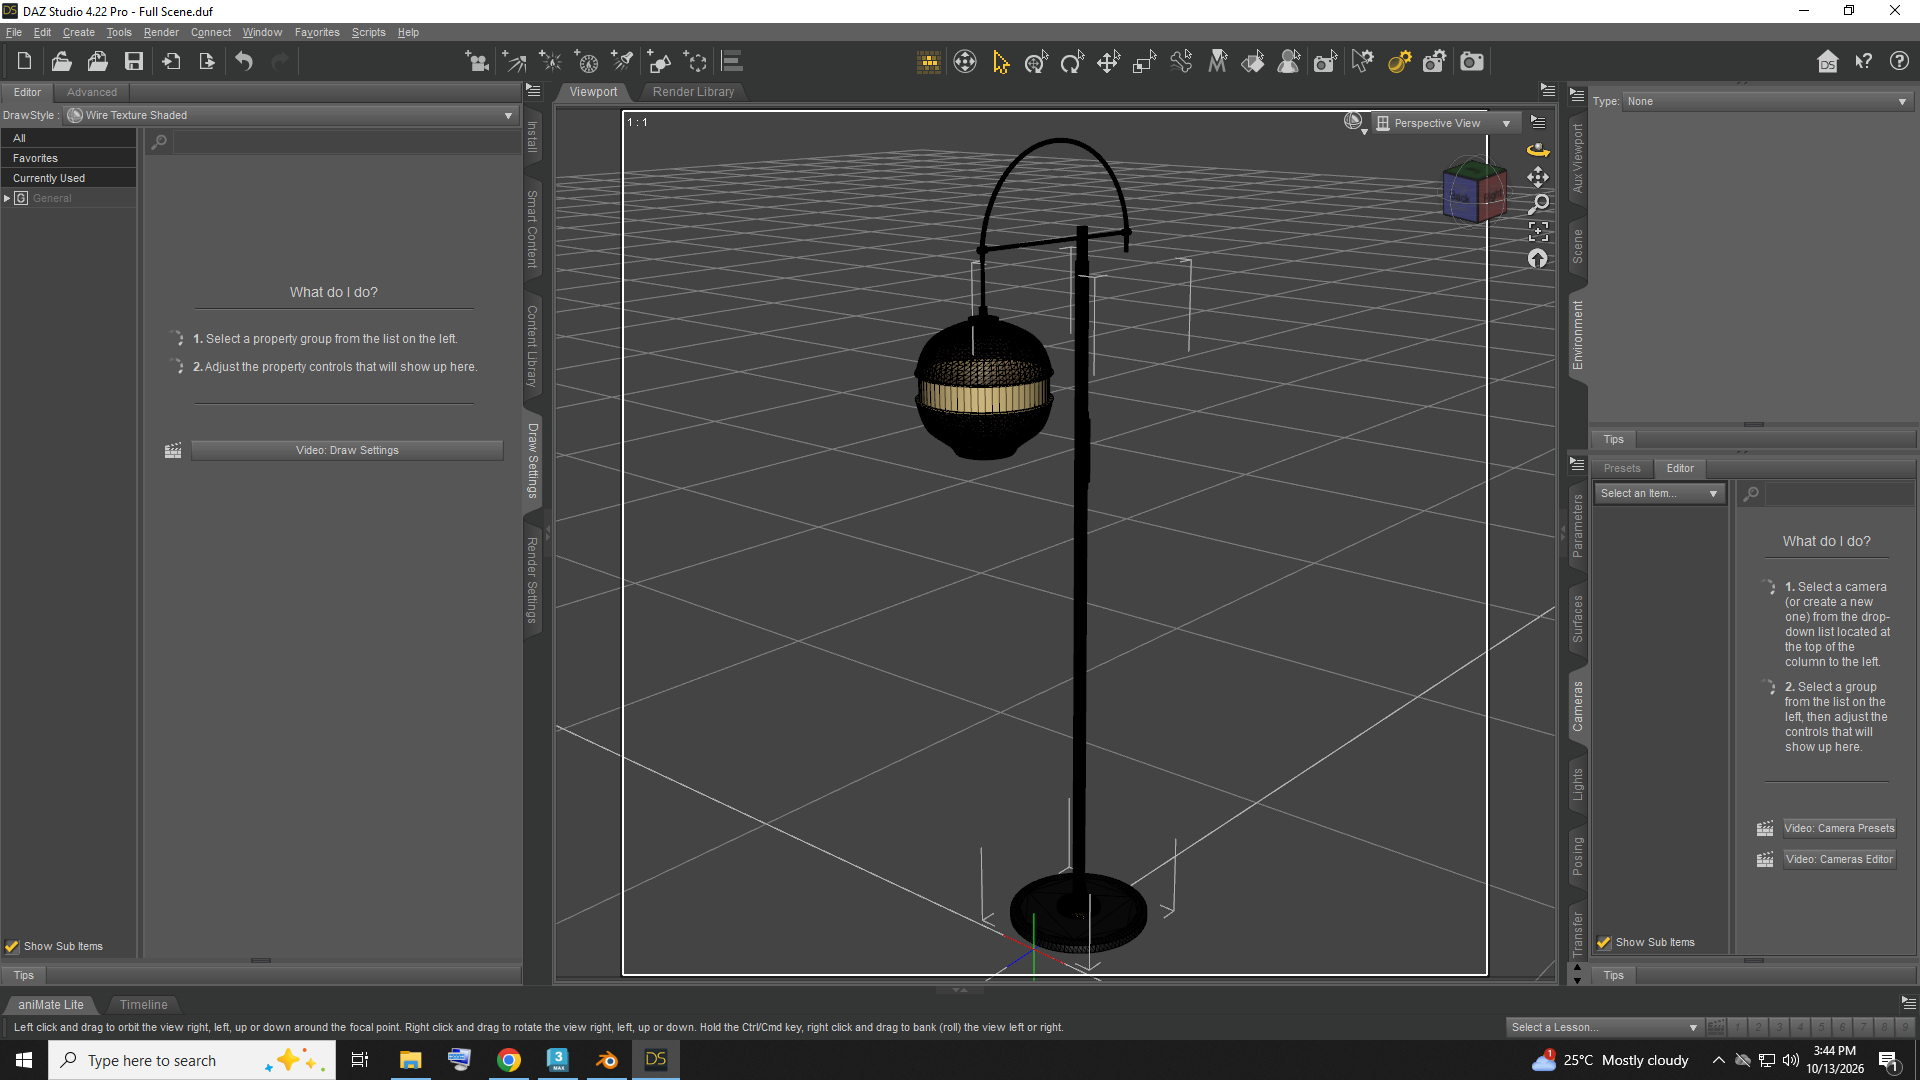Expand the General property group
This screenshot has width=1920, height=1080.
(x=7, y=198)
